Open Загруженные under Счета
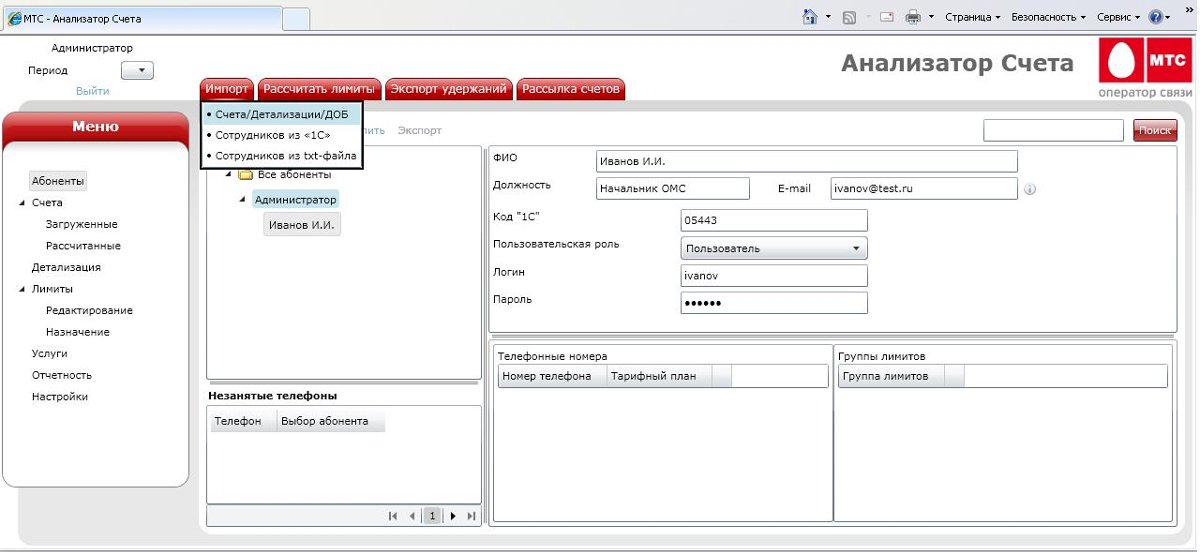This screenshot has height=552, width=1200. click(82, 224)
